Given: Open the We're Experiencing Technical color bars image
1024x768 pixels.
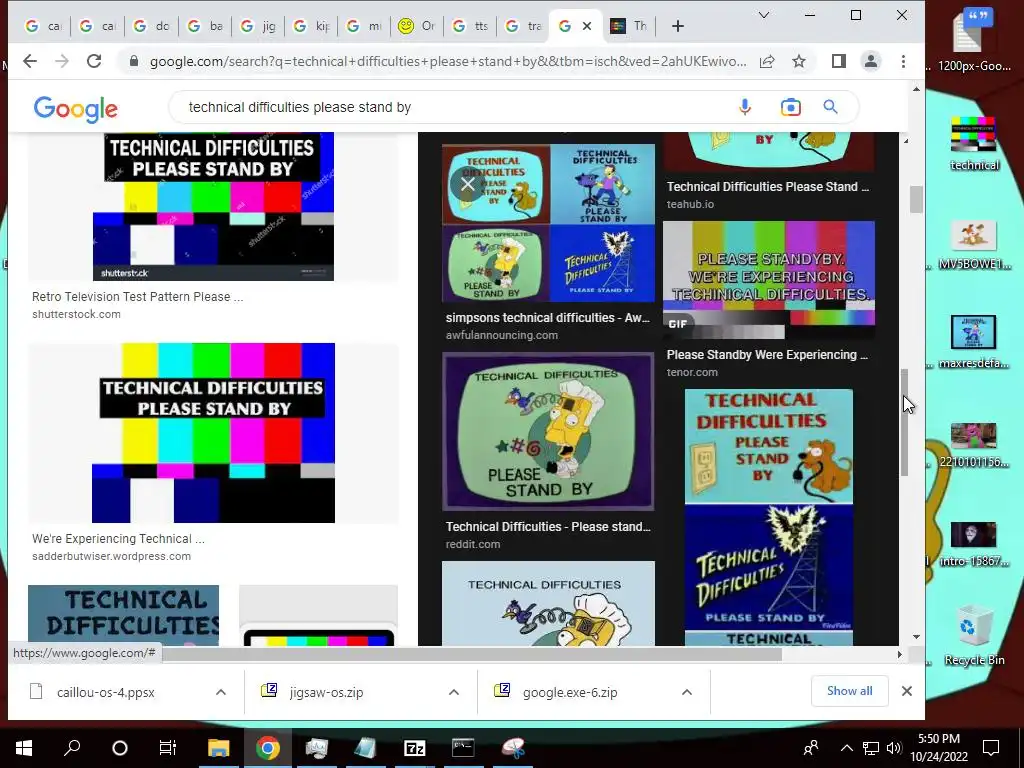Looking at the screenshot, I should tap(214, 433).
